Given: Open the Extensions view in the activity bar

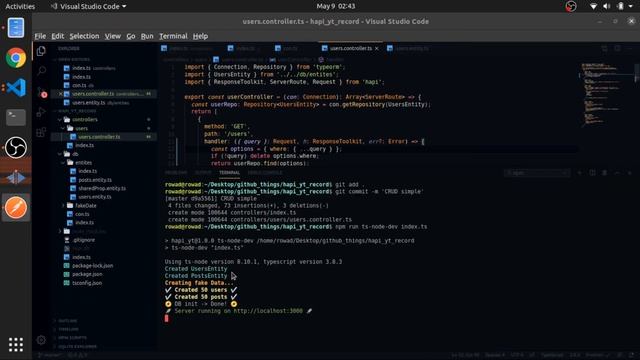Looking at the screenshot, I should (41, 132).
